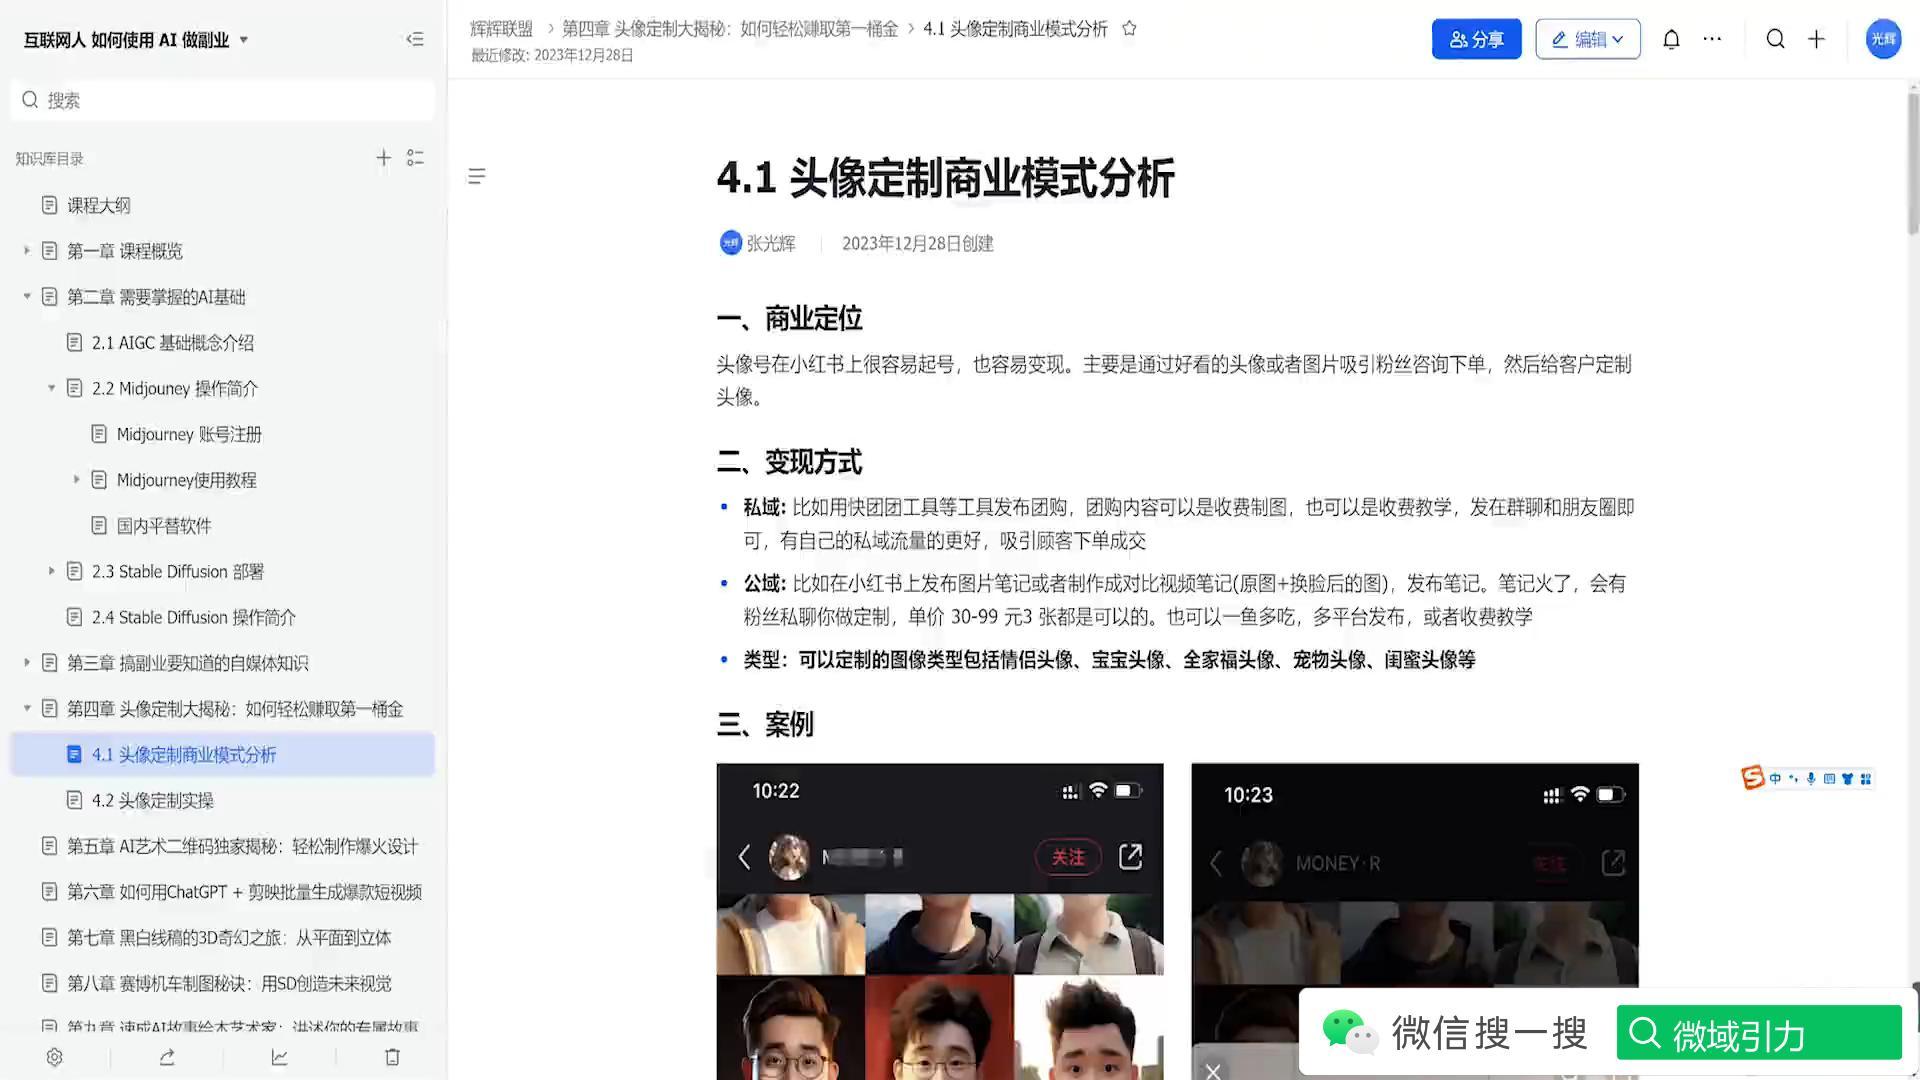Click author name 张光辉
1920x1080 pixels.
[771, 243]
